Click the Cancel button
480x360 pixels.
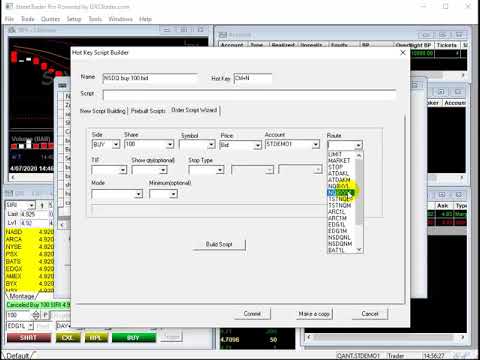[370, 314]
